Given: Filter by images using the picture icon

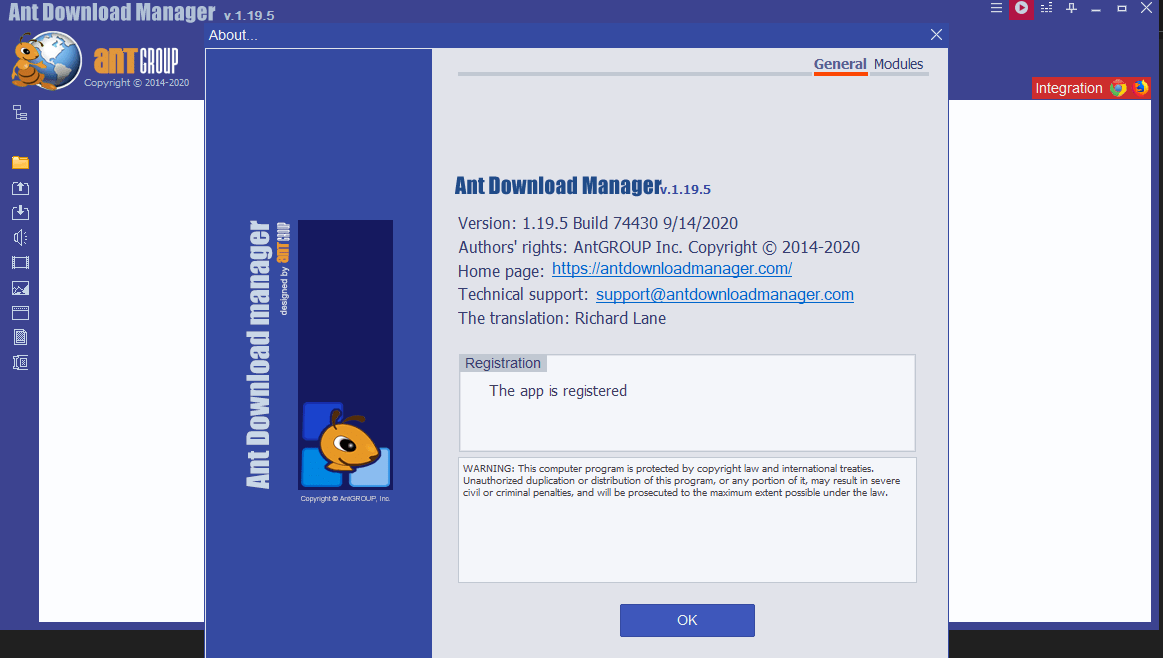Looking at the screenshot, I should (20, 288).
